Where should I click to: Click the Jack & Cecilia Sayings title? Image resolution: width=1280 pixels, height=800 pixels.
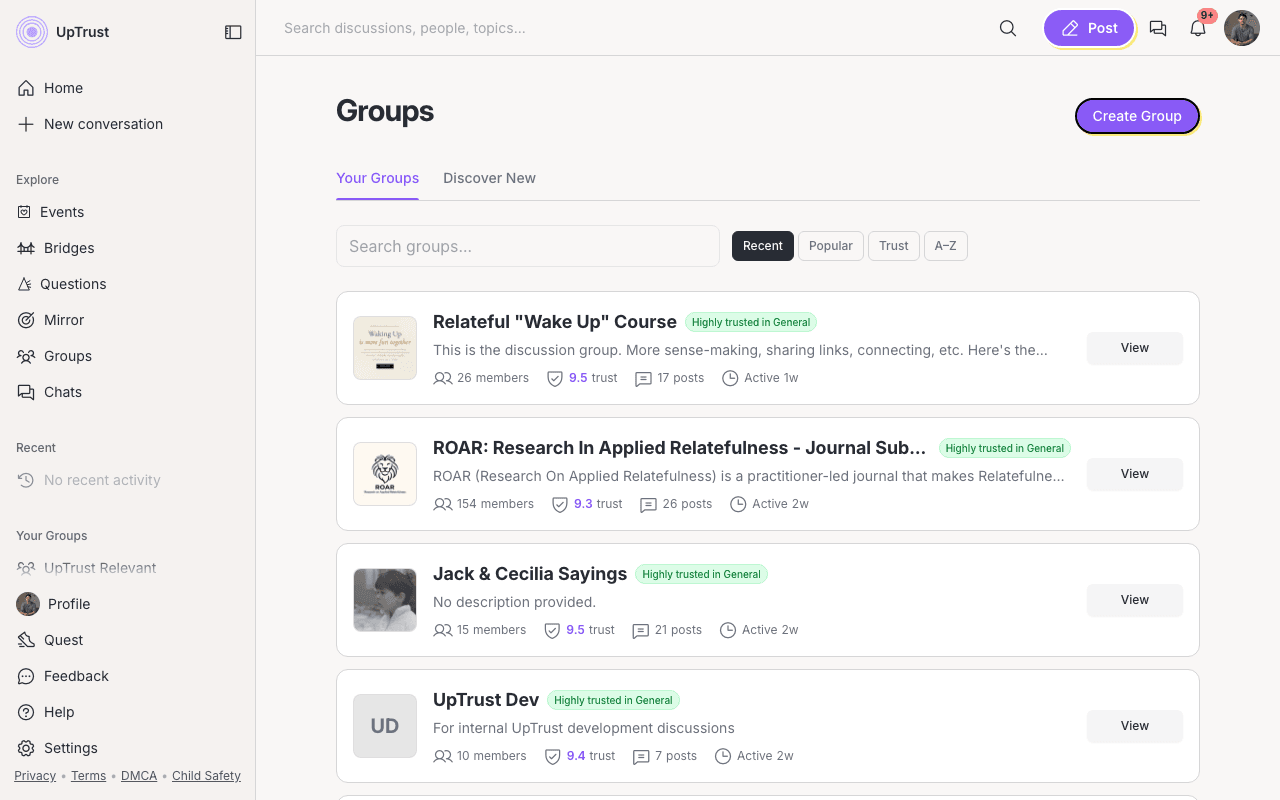530,574
